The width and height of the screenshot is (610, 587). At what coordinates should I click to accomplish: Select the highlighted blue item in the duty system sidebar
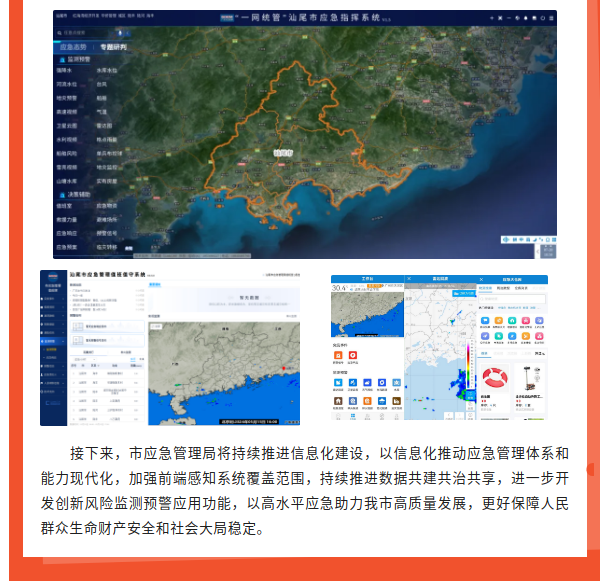[52, 341]
